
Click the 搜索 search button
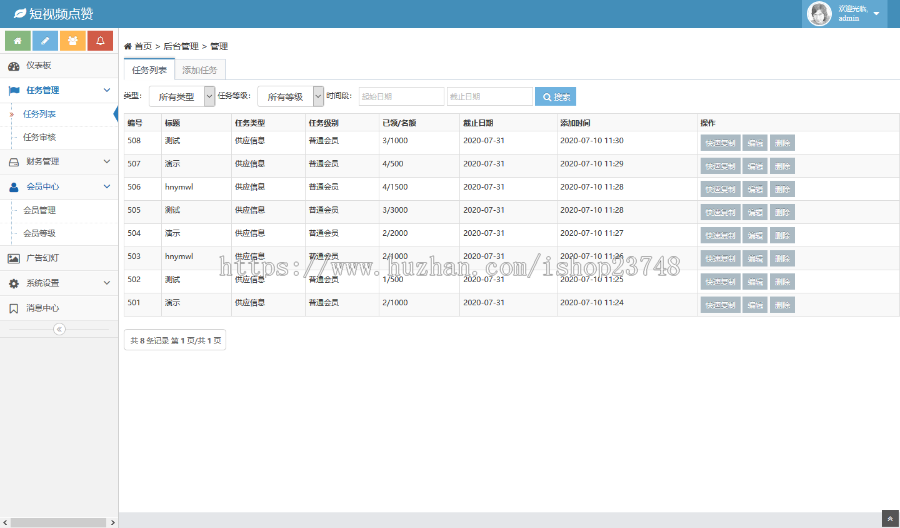pos(555,97)
